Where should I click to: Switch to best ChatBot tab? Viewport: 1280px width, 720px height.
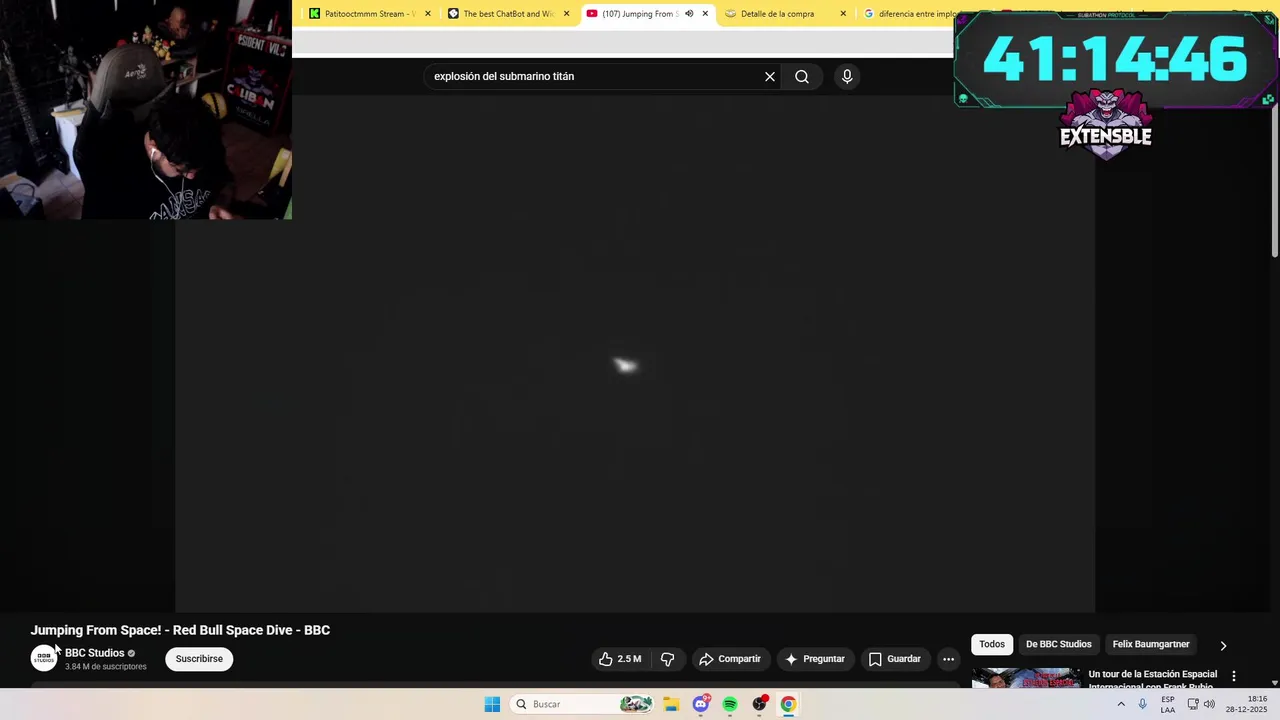509,14
